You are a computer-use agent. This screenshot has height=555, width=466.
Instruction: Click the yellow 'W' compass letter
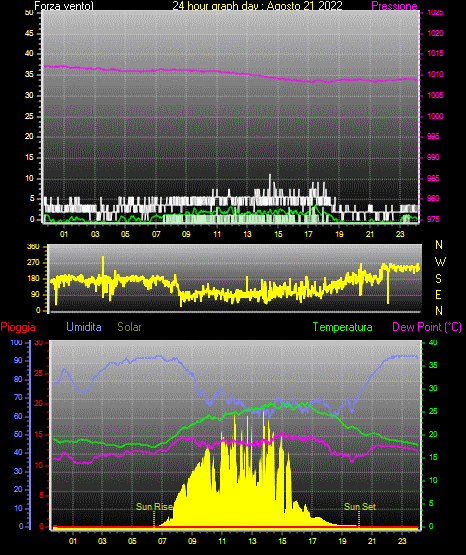click(440, 262)
